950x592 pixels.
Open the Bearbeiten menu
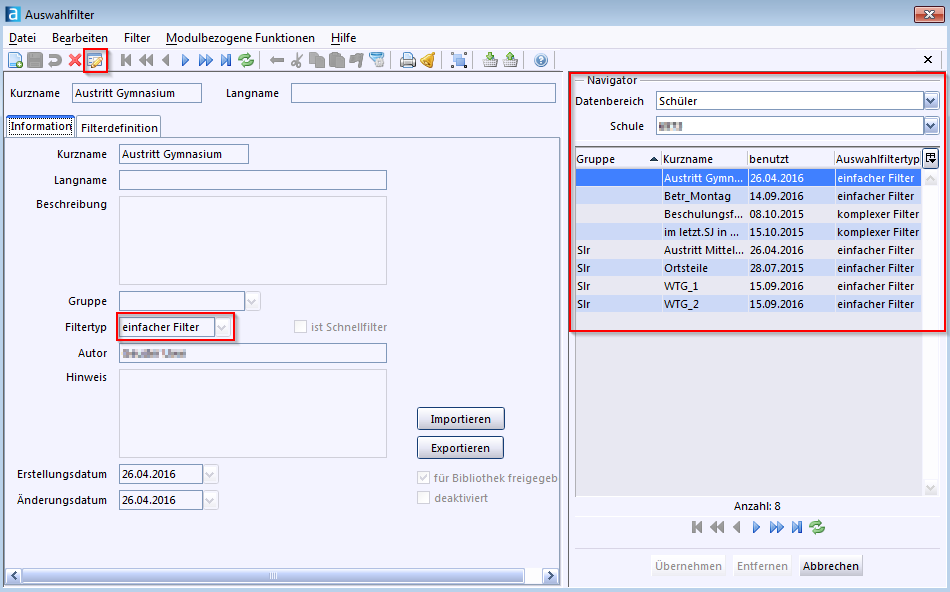80,38
